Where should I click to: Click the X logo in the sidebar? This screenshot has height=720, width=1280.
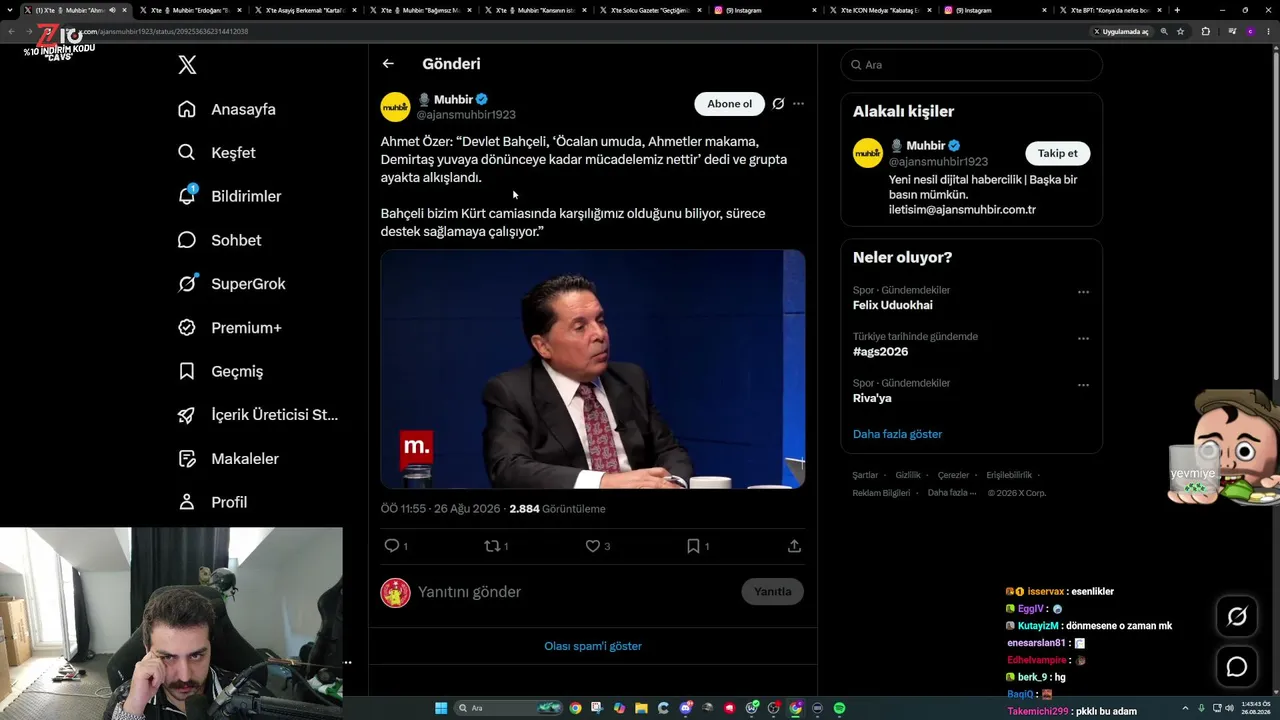187,65
